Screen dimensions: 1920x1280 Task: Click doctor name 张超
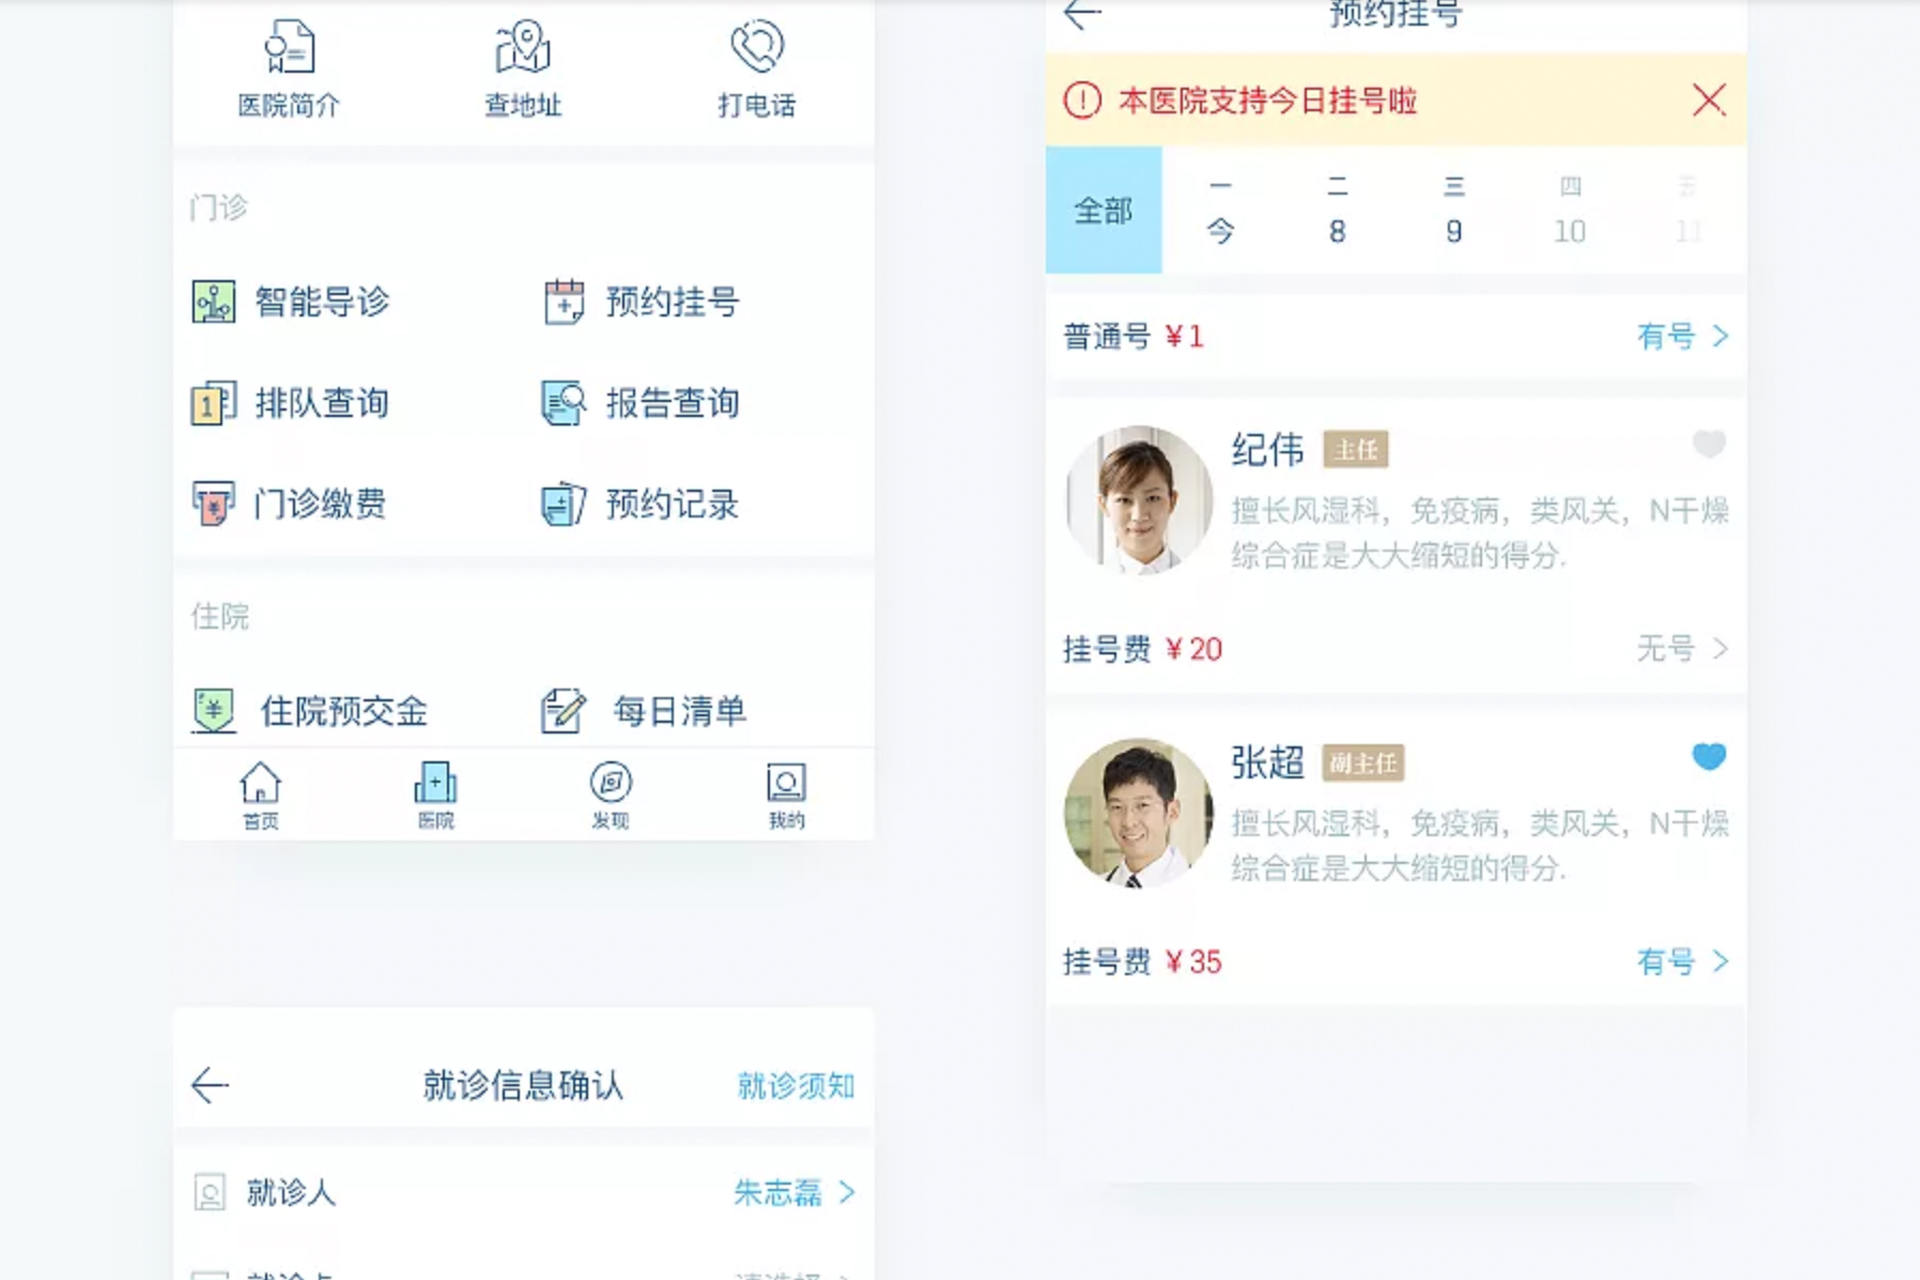[1267, 763]
